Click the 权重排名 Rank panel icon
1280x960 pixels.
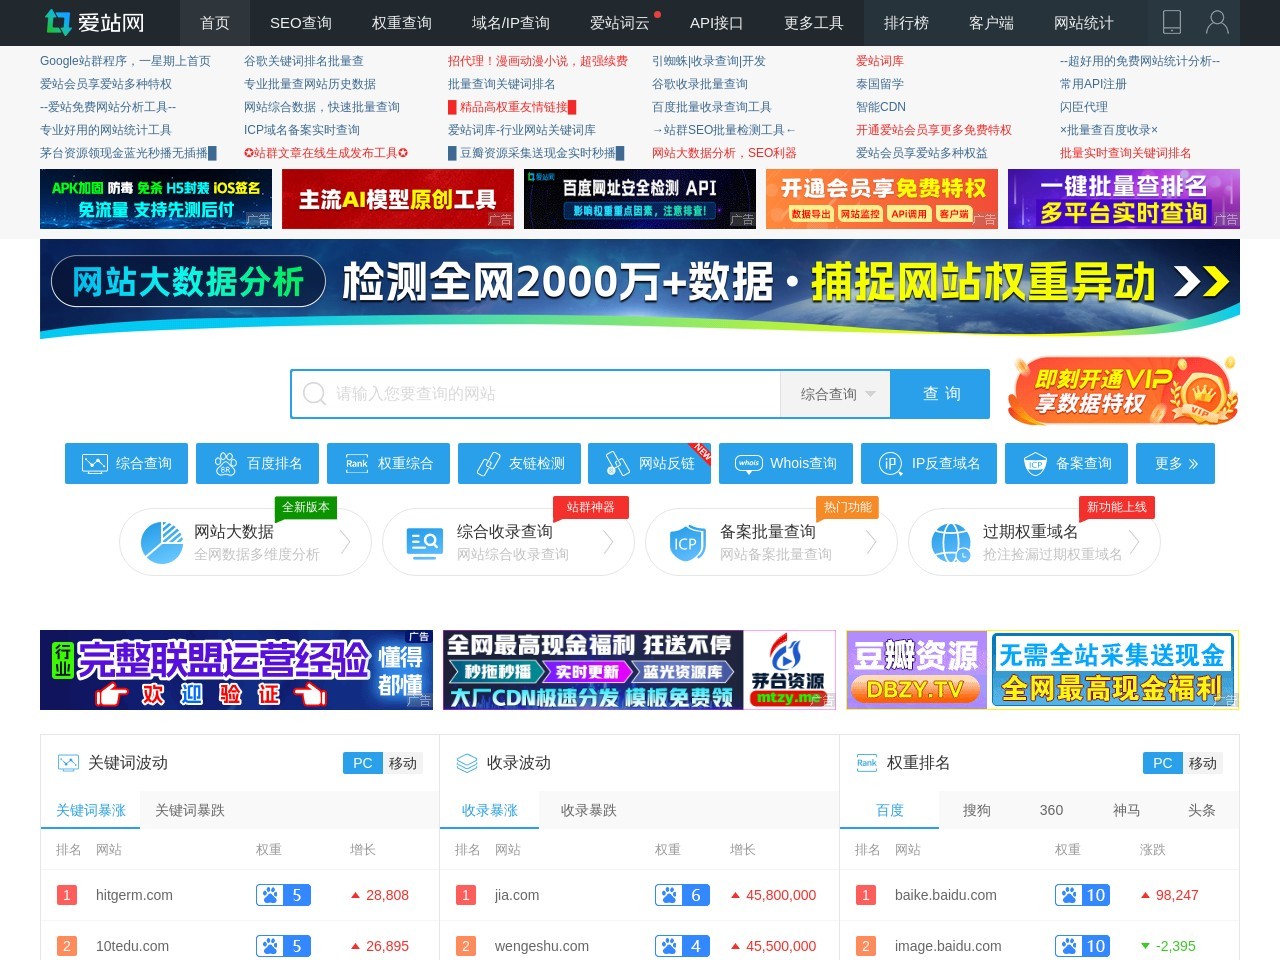point(867,763)
